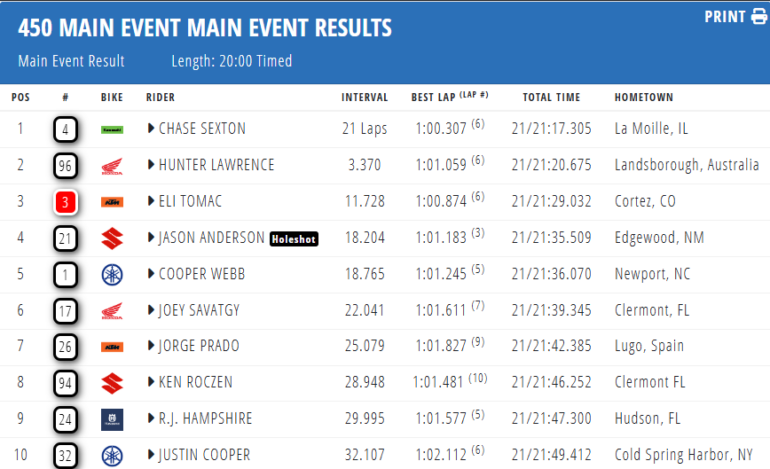Click Eli Tomac's KTM bike logo
The image size is (770, 469).
coord(112,202)
